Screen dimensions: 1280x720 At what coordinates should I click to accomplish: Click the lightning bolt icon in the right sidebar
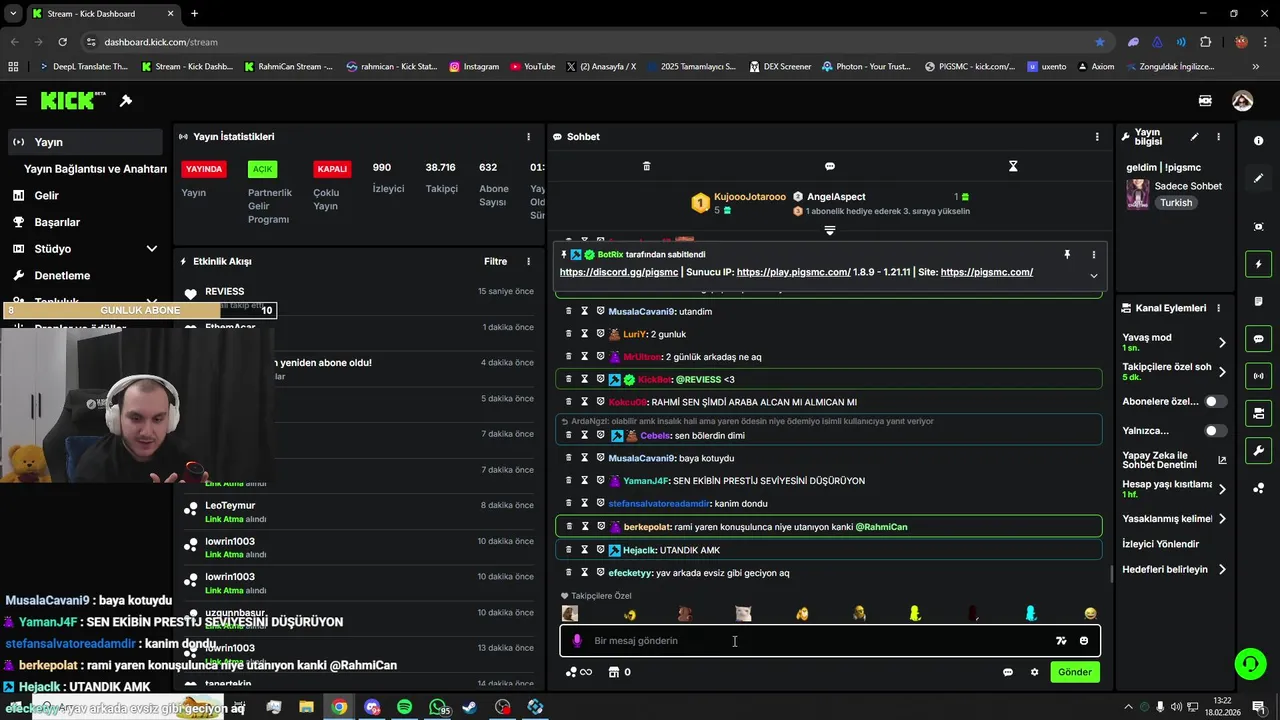(1258, 264)
